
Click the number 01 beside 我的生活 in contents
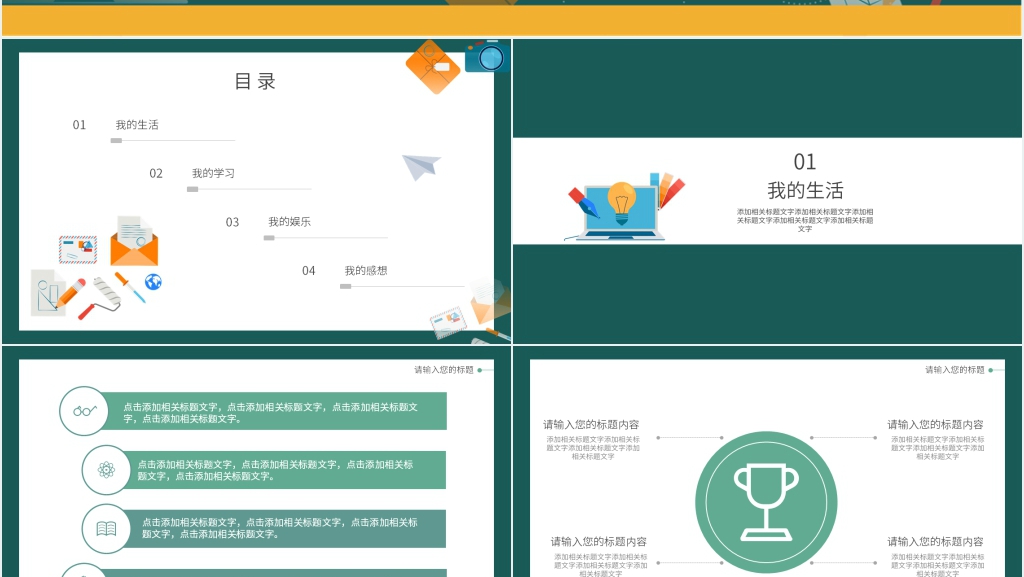click(x=80, y=125)
